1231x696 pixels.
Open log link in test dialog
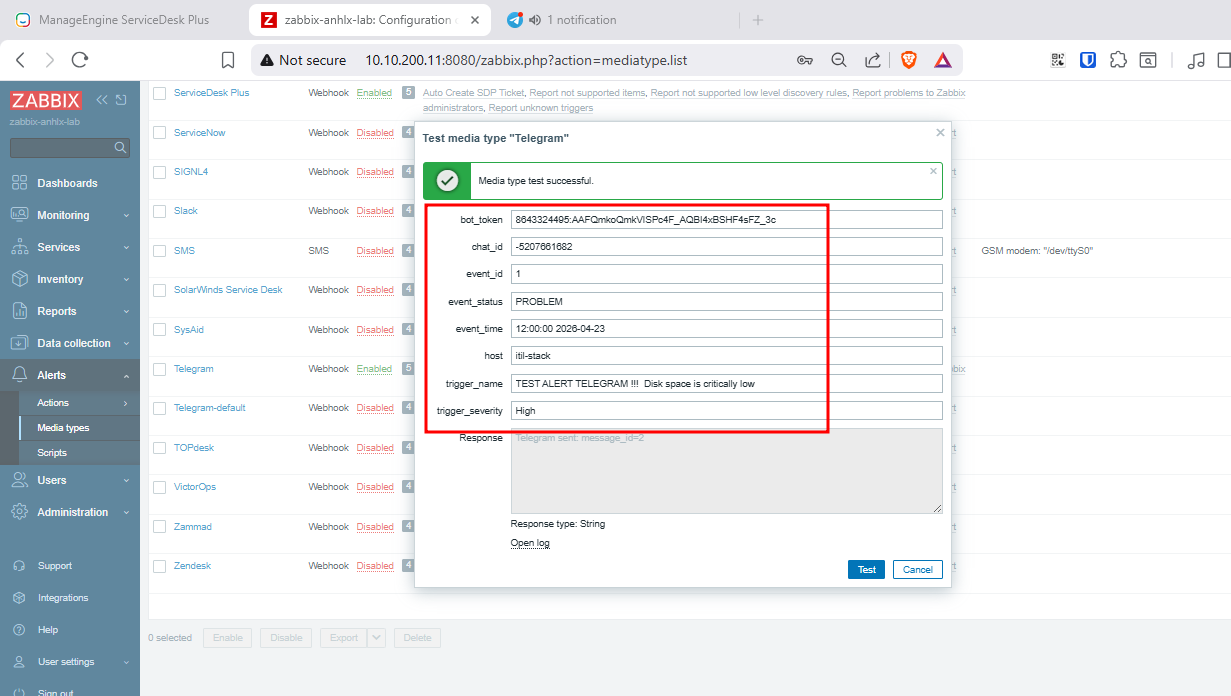(x=530, y=543)
